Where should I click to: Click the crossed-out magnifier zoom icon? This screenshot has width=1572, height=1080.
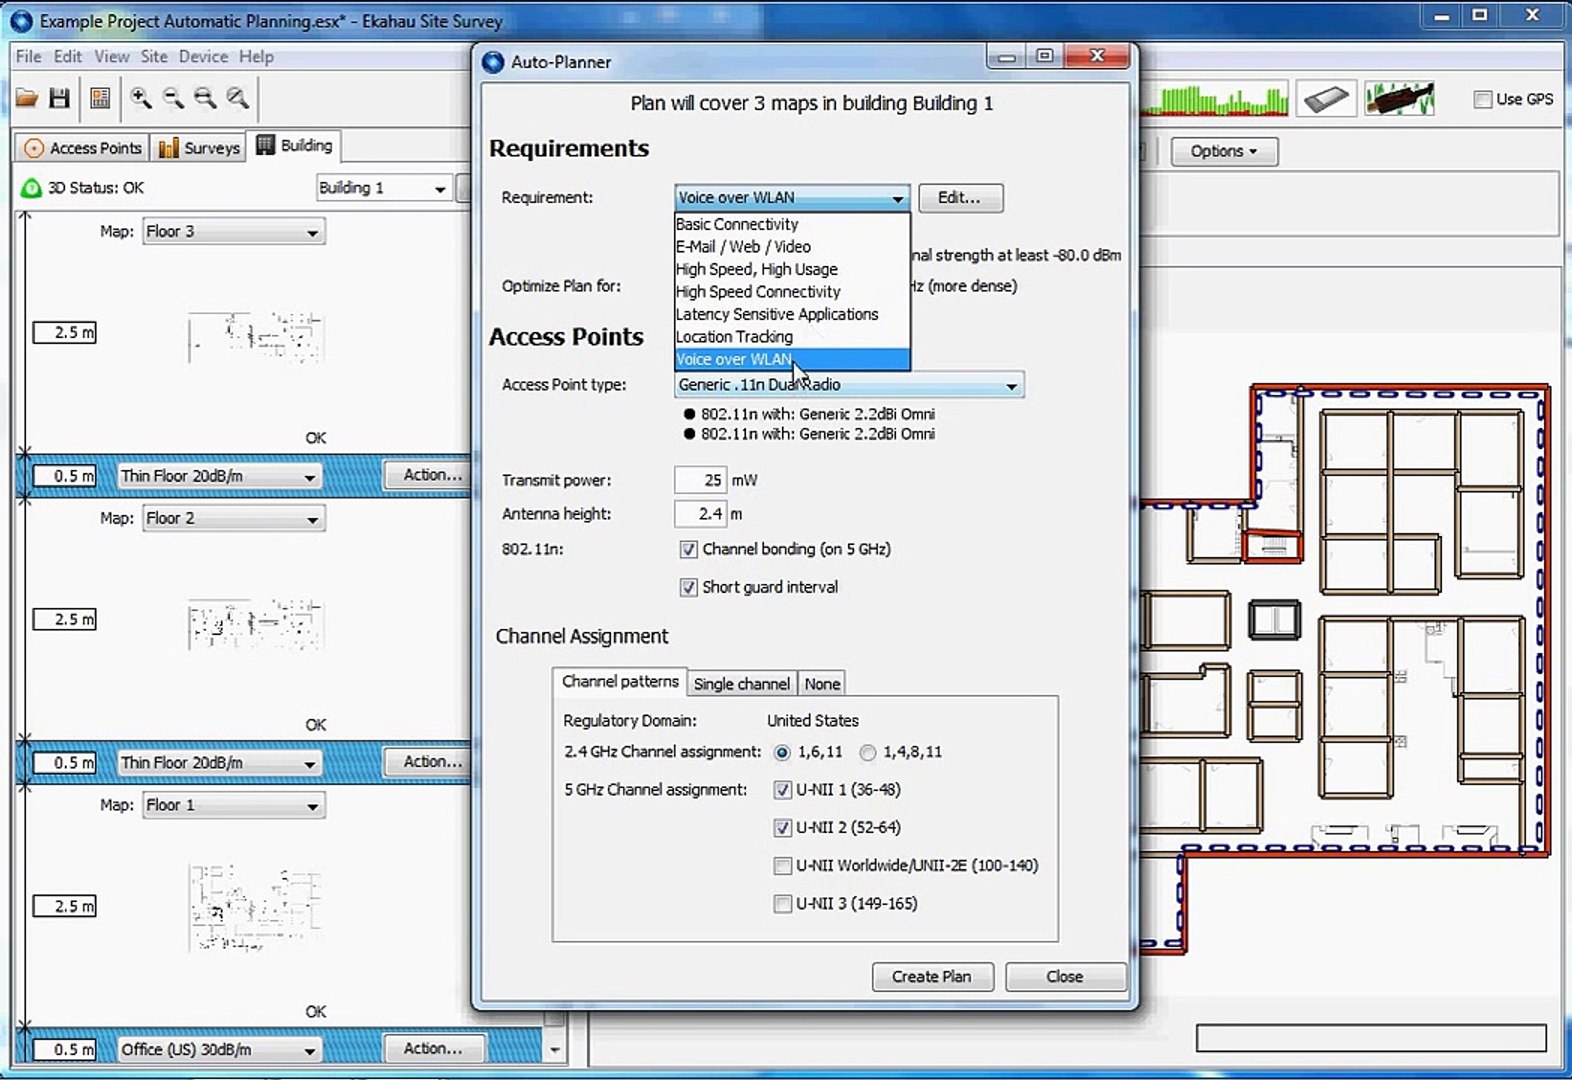click(x=237, y=98)
